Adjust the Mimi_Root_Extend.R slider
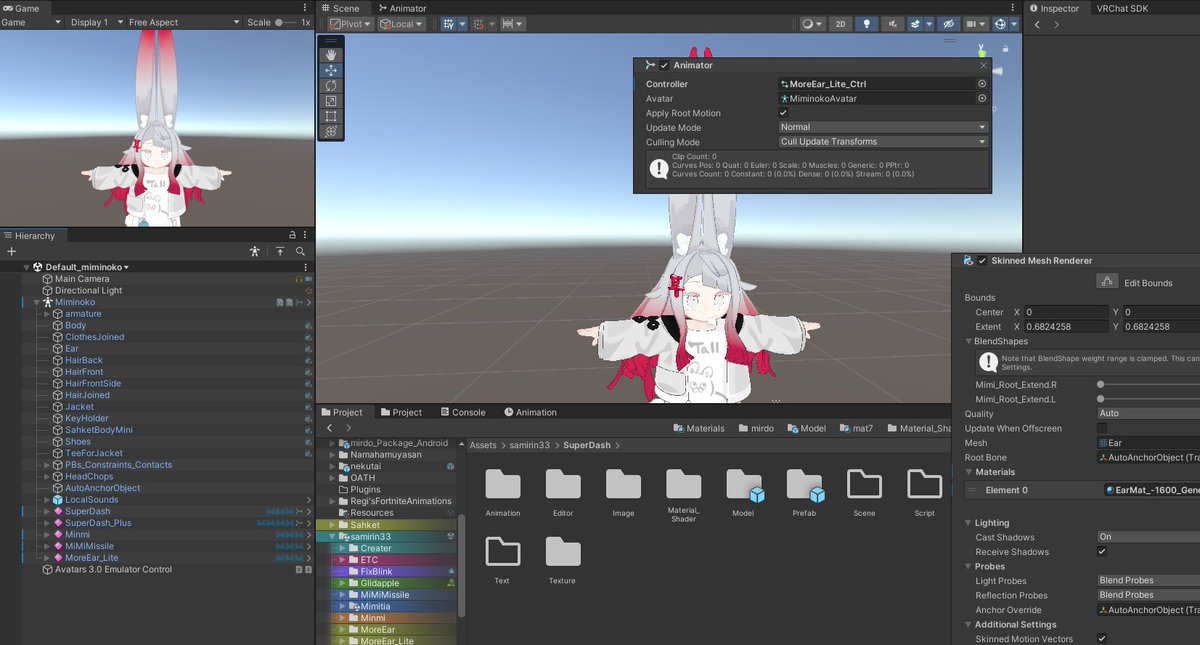1200x645 pixels. click(1148, 384)
